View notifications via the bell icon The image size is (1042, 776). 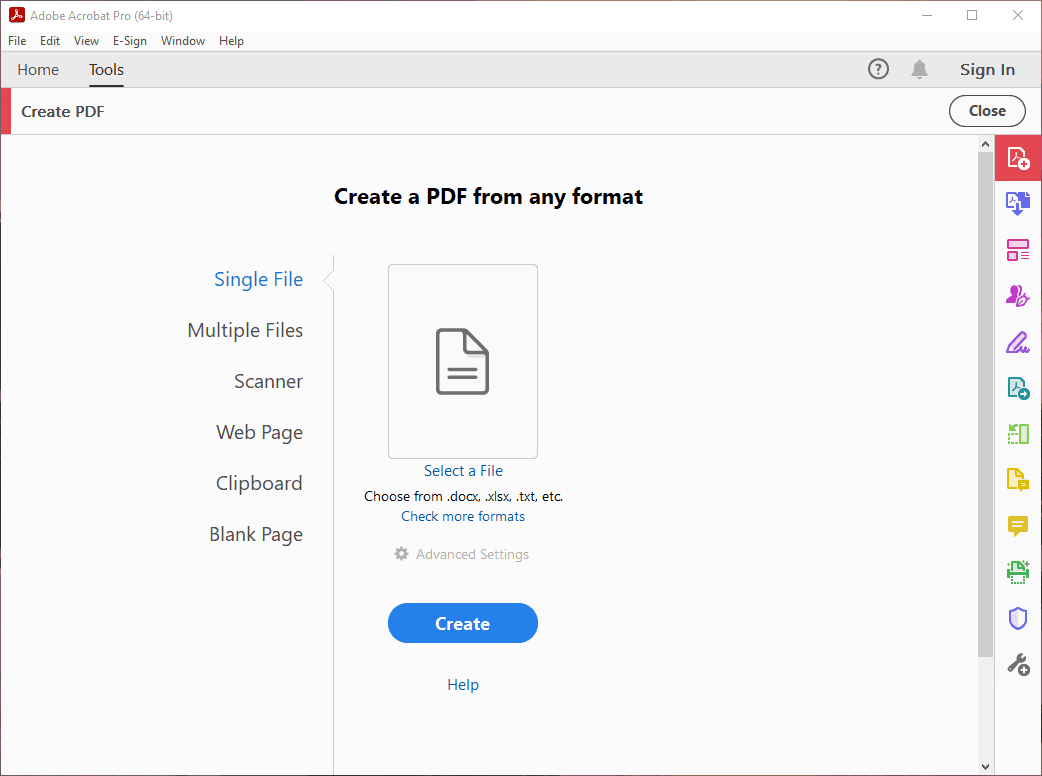[x=919, y=69]
